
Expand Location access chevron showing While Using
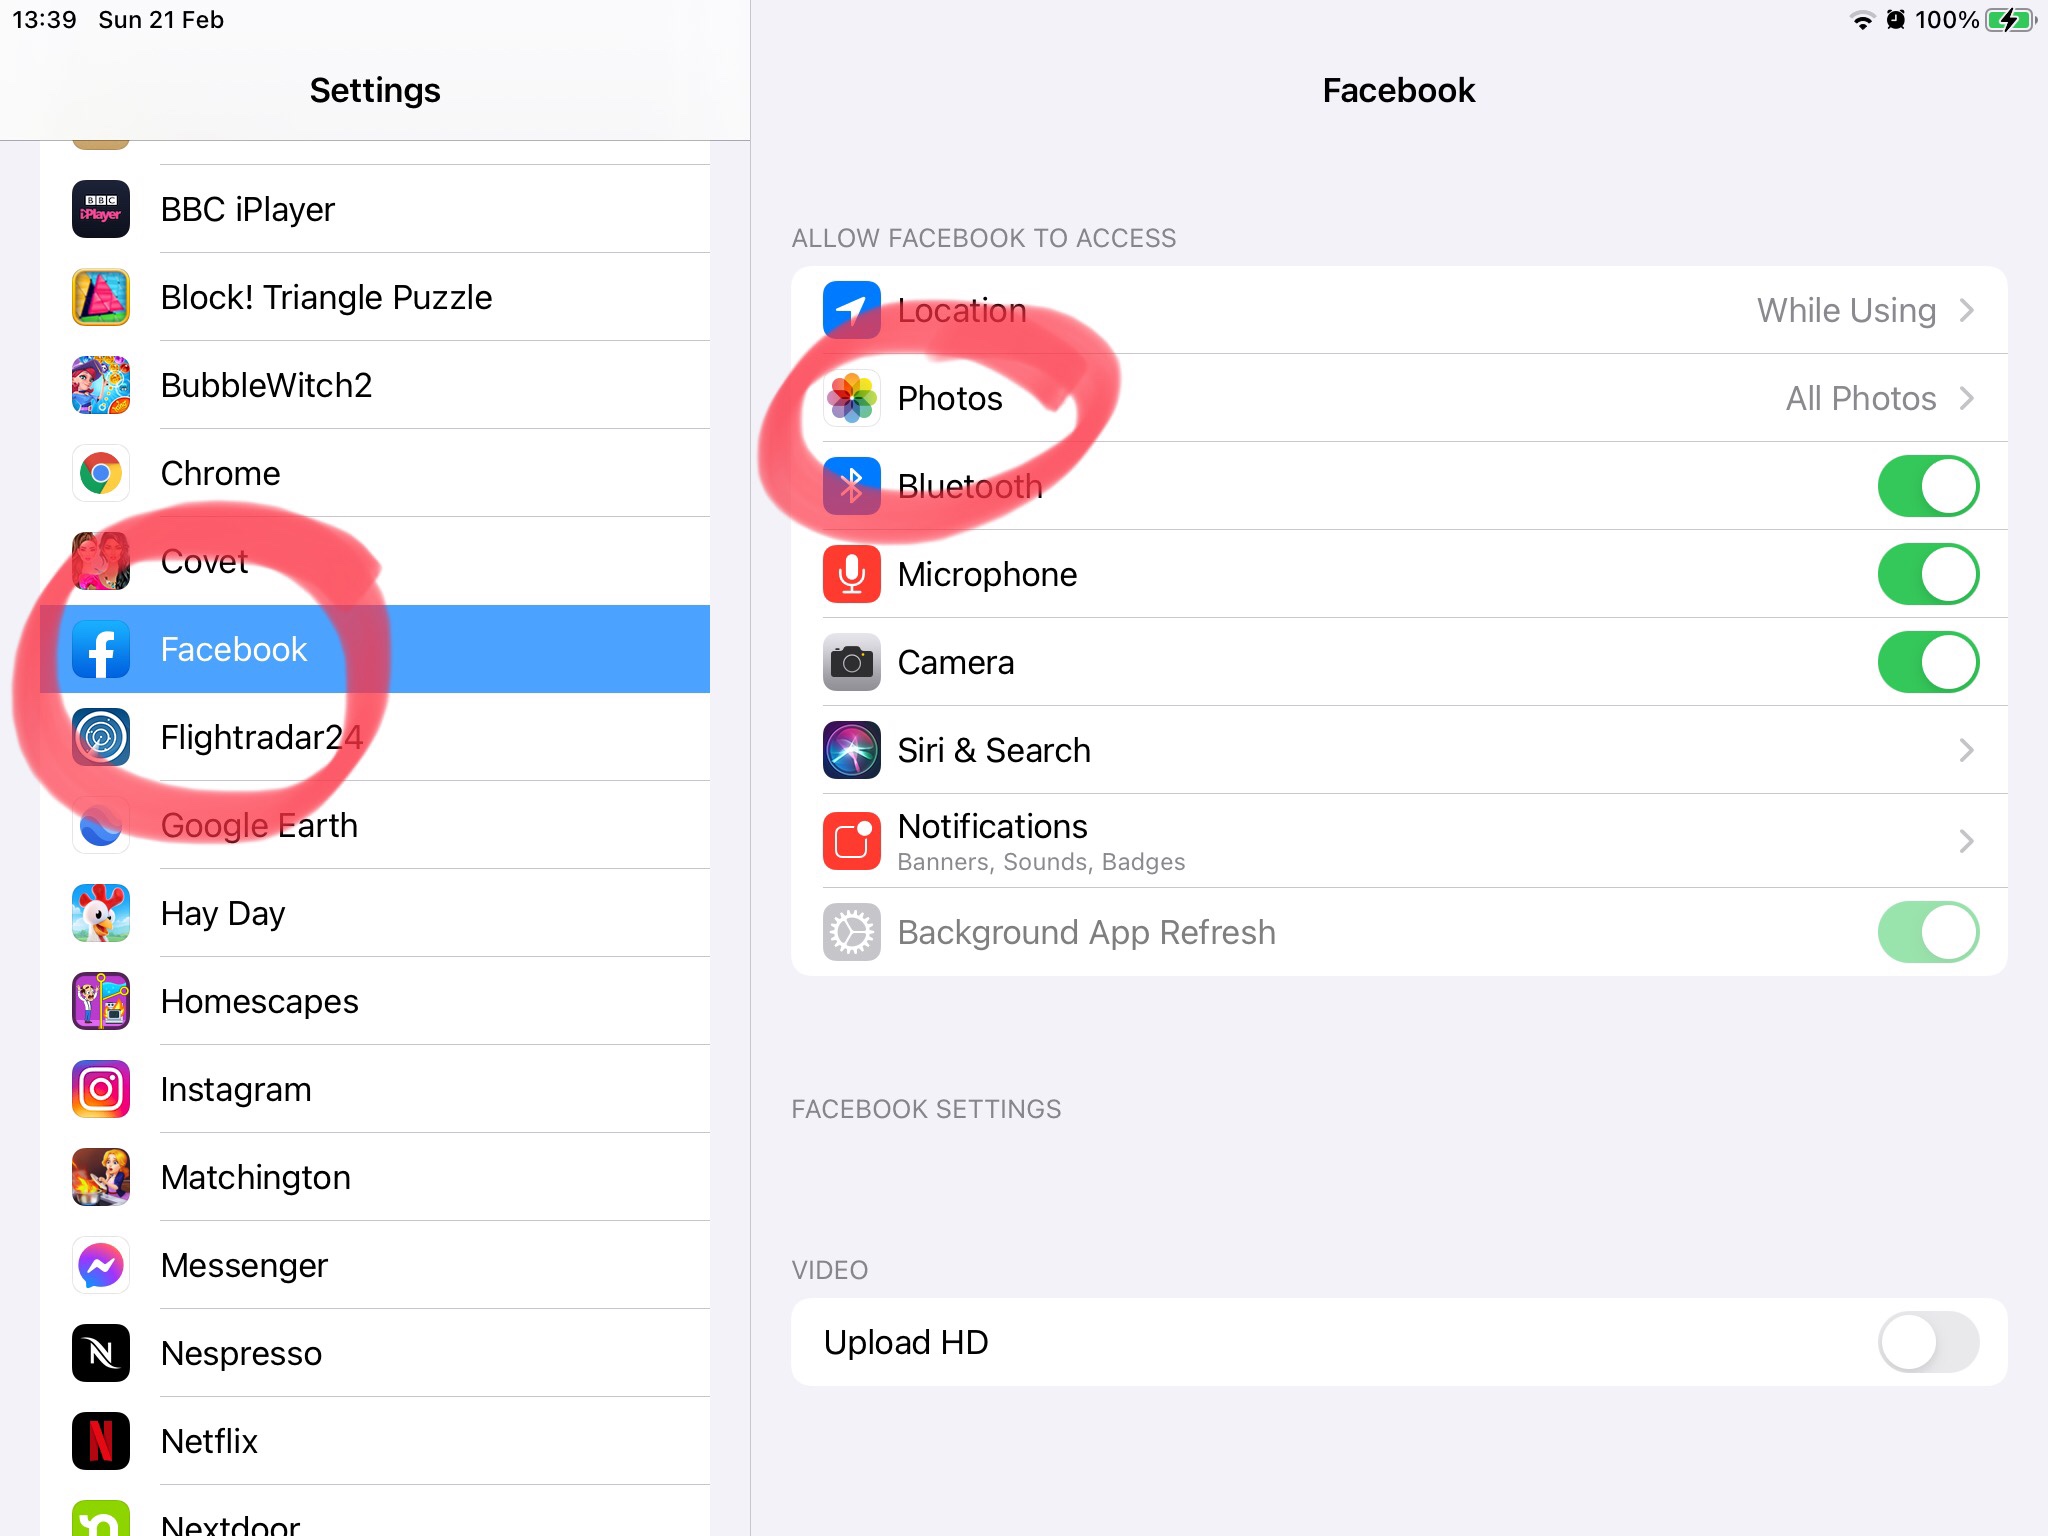(1966, 310)
